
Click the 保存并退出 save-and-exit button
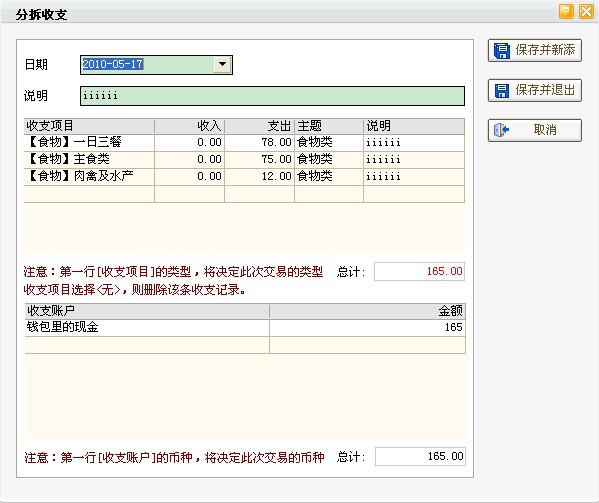534,91
